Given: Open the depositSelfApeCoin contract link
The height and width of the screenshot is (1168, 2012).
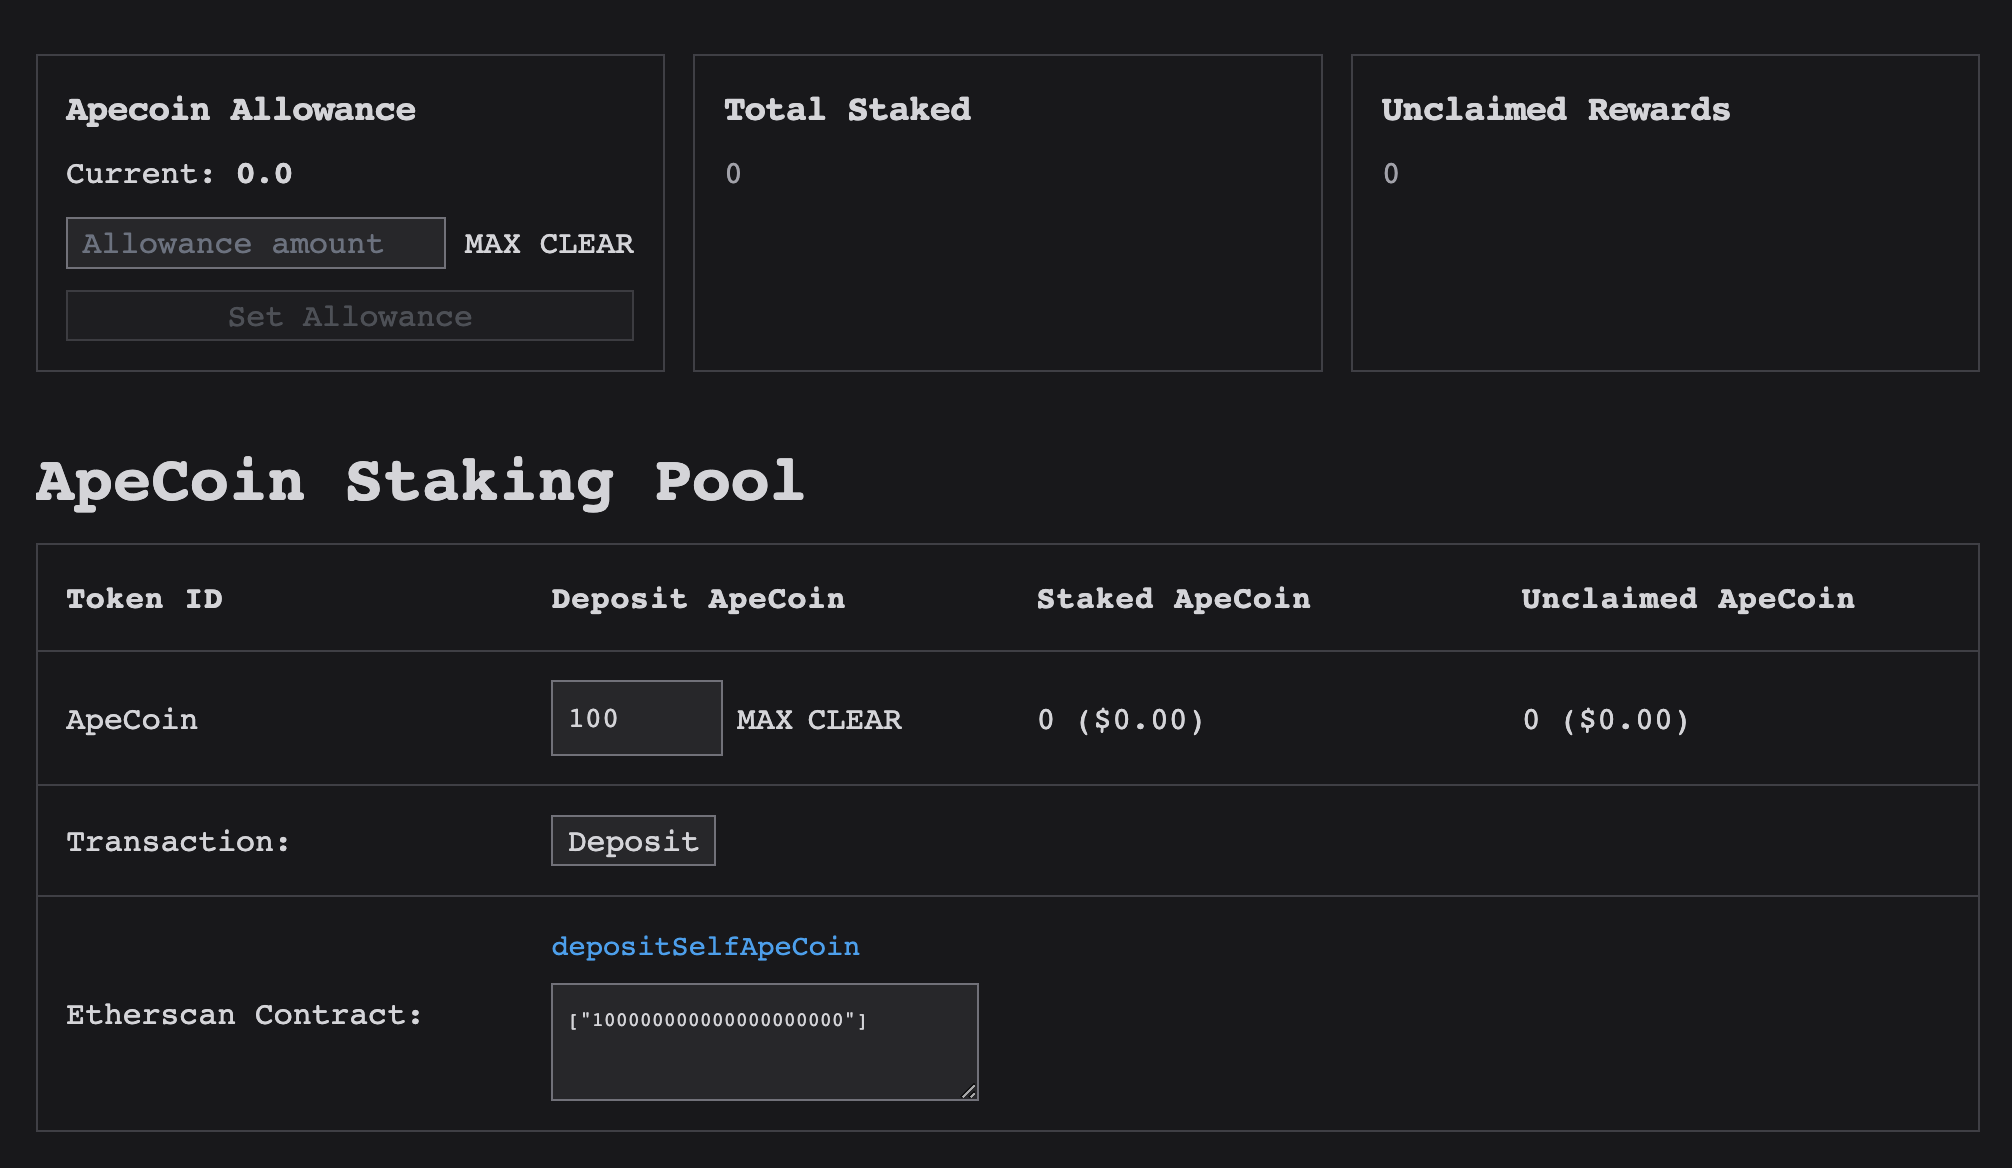Looking at the screenshot, I should (705, 946).
